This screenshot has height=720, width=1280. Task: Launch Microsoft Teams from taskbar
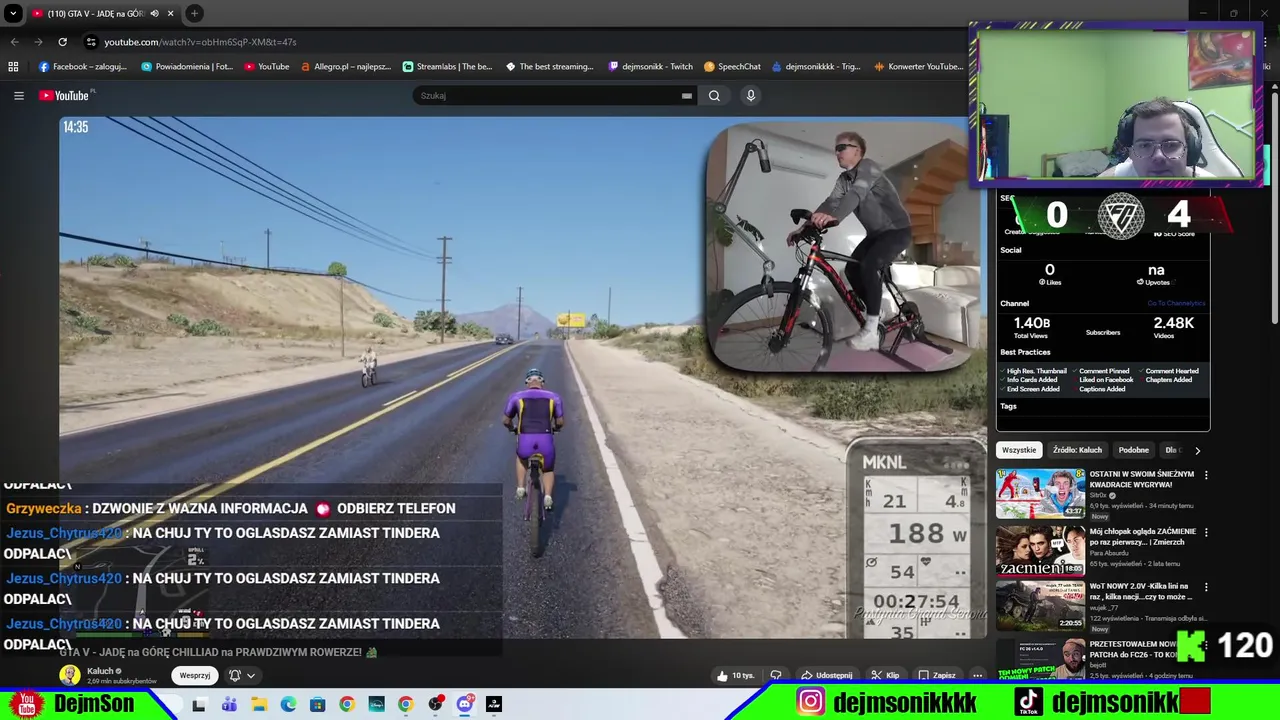tap(229, 705)
